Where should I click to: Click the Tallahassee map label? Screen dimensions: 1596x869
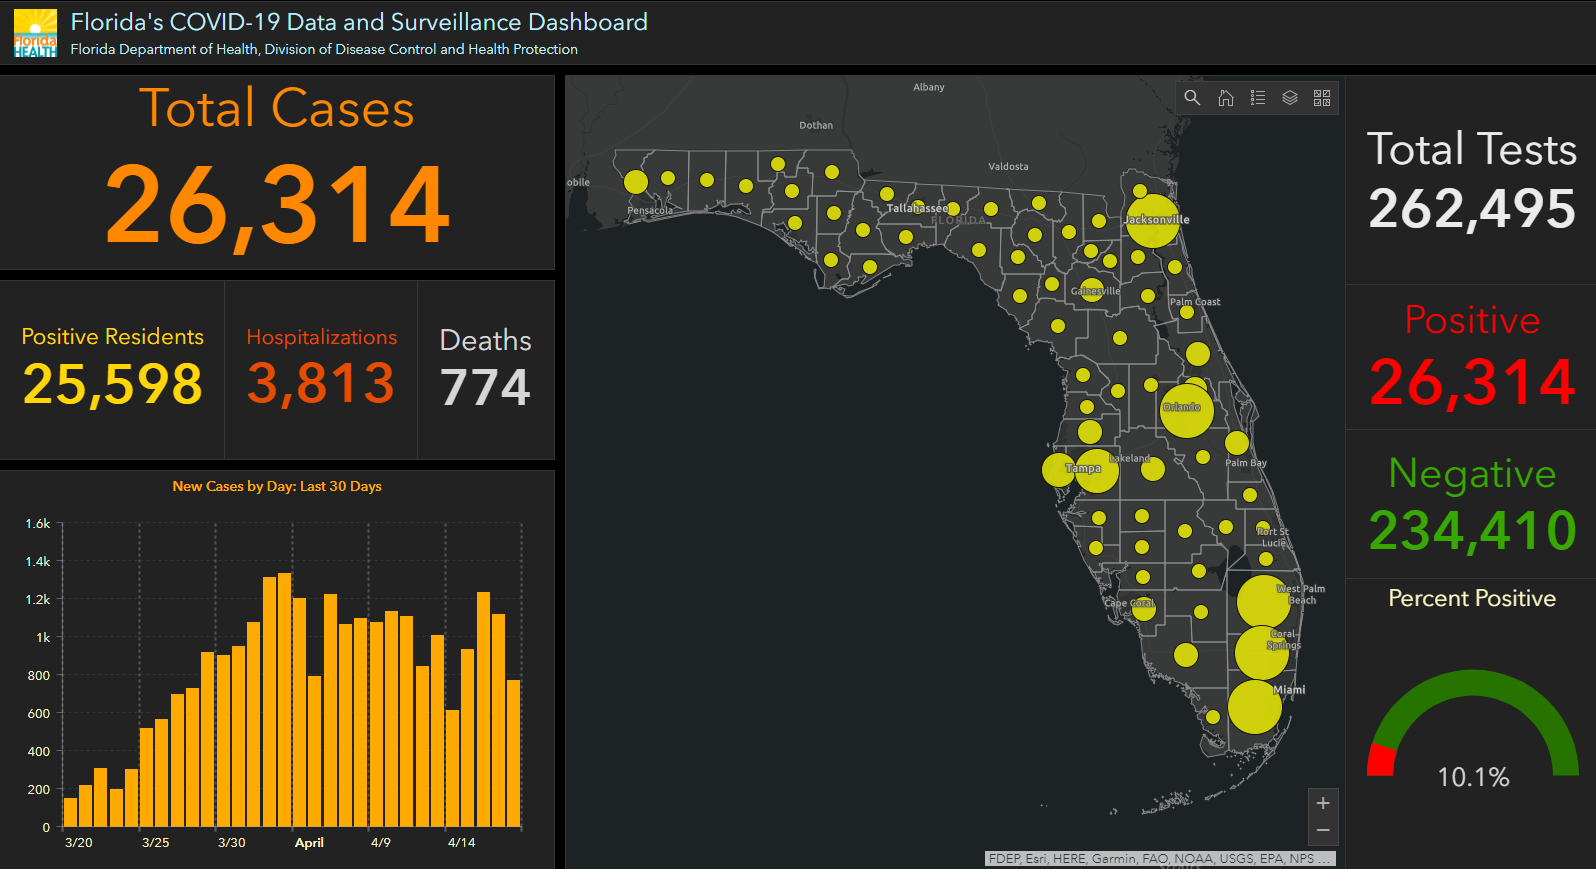[x=917, y=208]
